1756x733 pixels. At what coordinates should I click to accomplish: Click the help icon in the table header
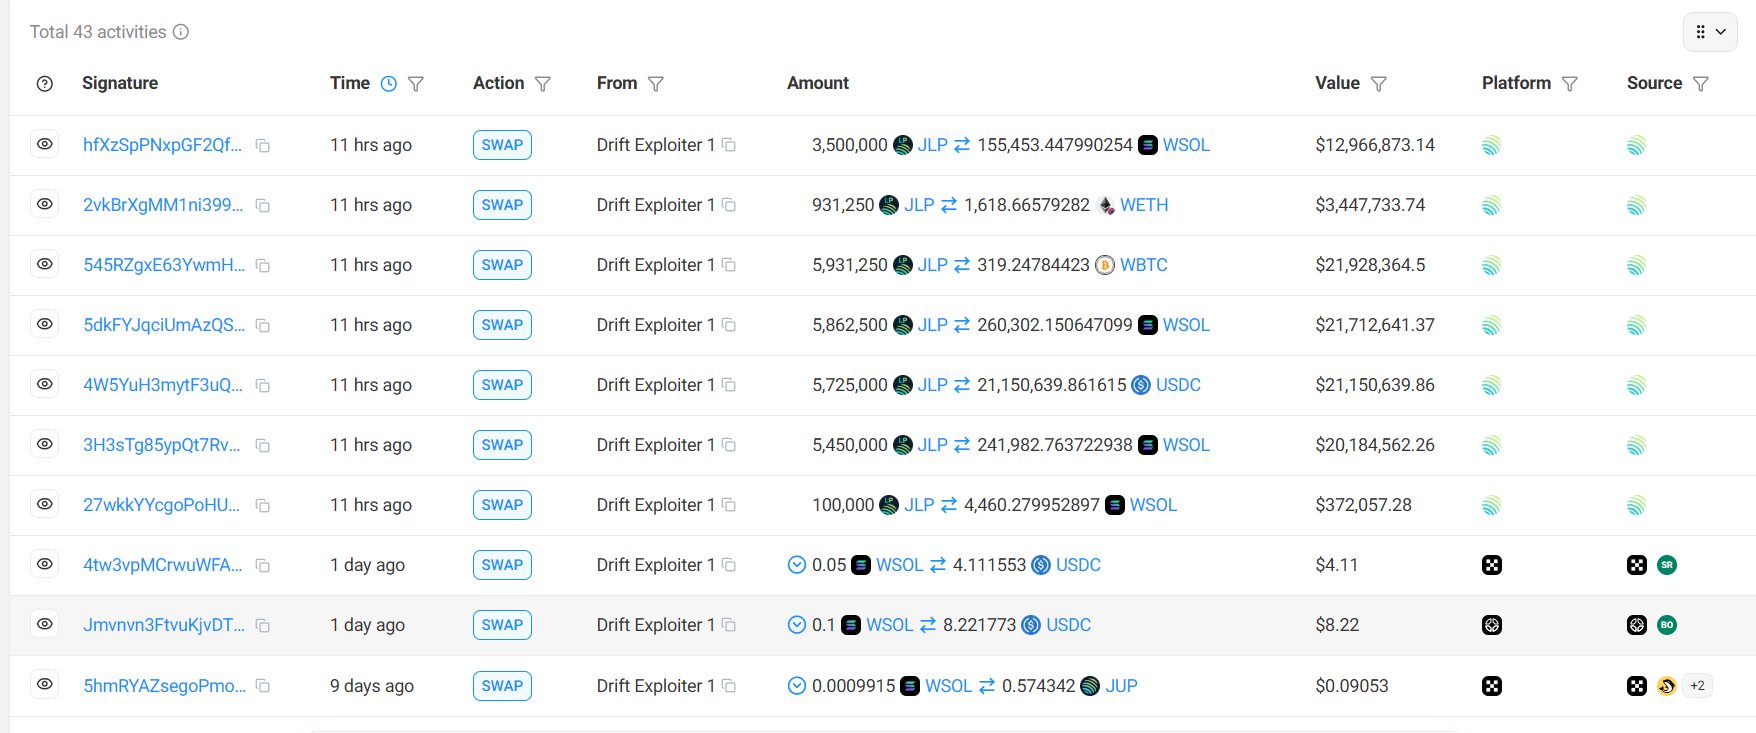tap(44, 84)
